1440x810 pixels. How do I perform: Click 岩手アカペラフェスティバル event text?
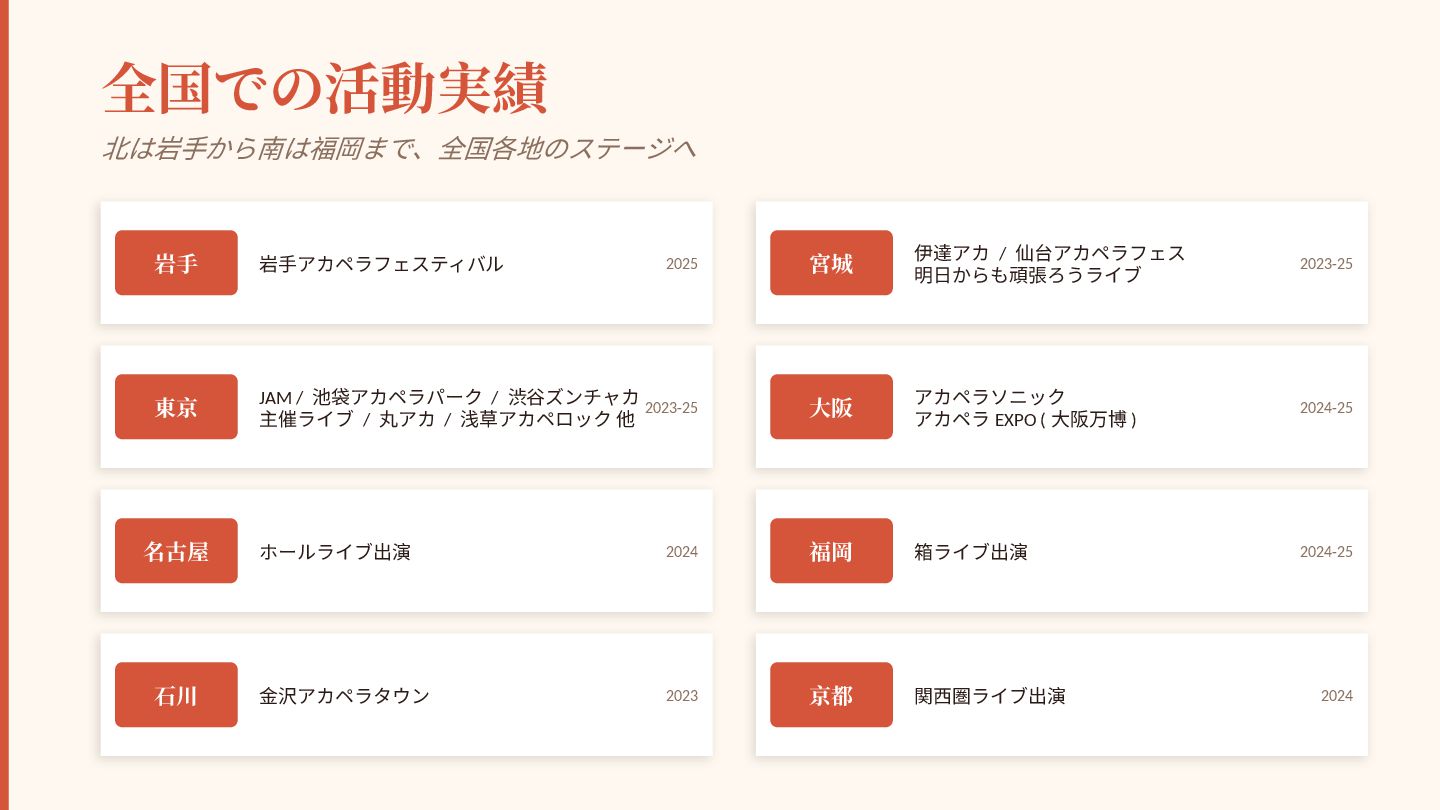click(x=381, y=264)
